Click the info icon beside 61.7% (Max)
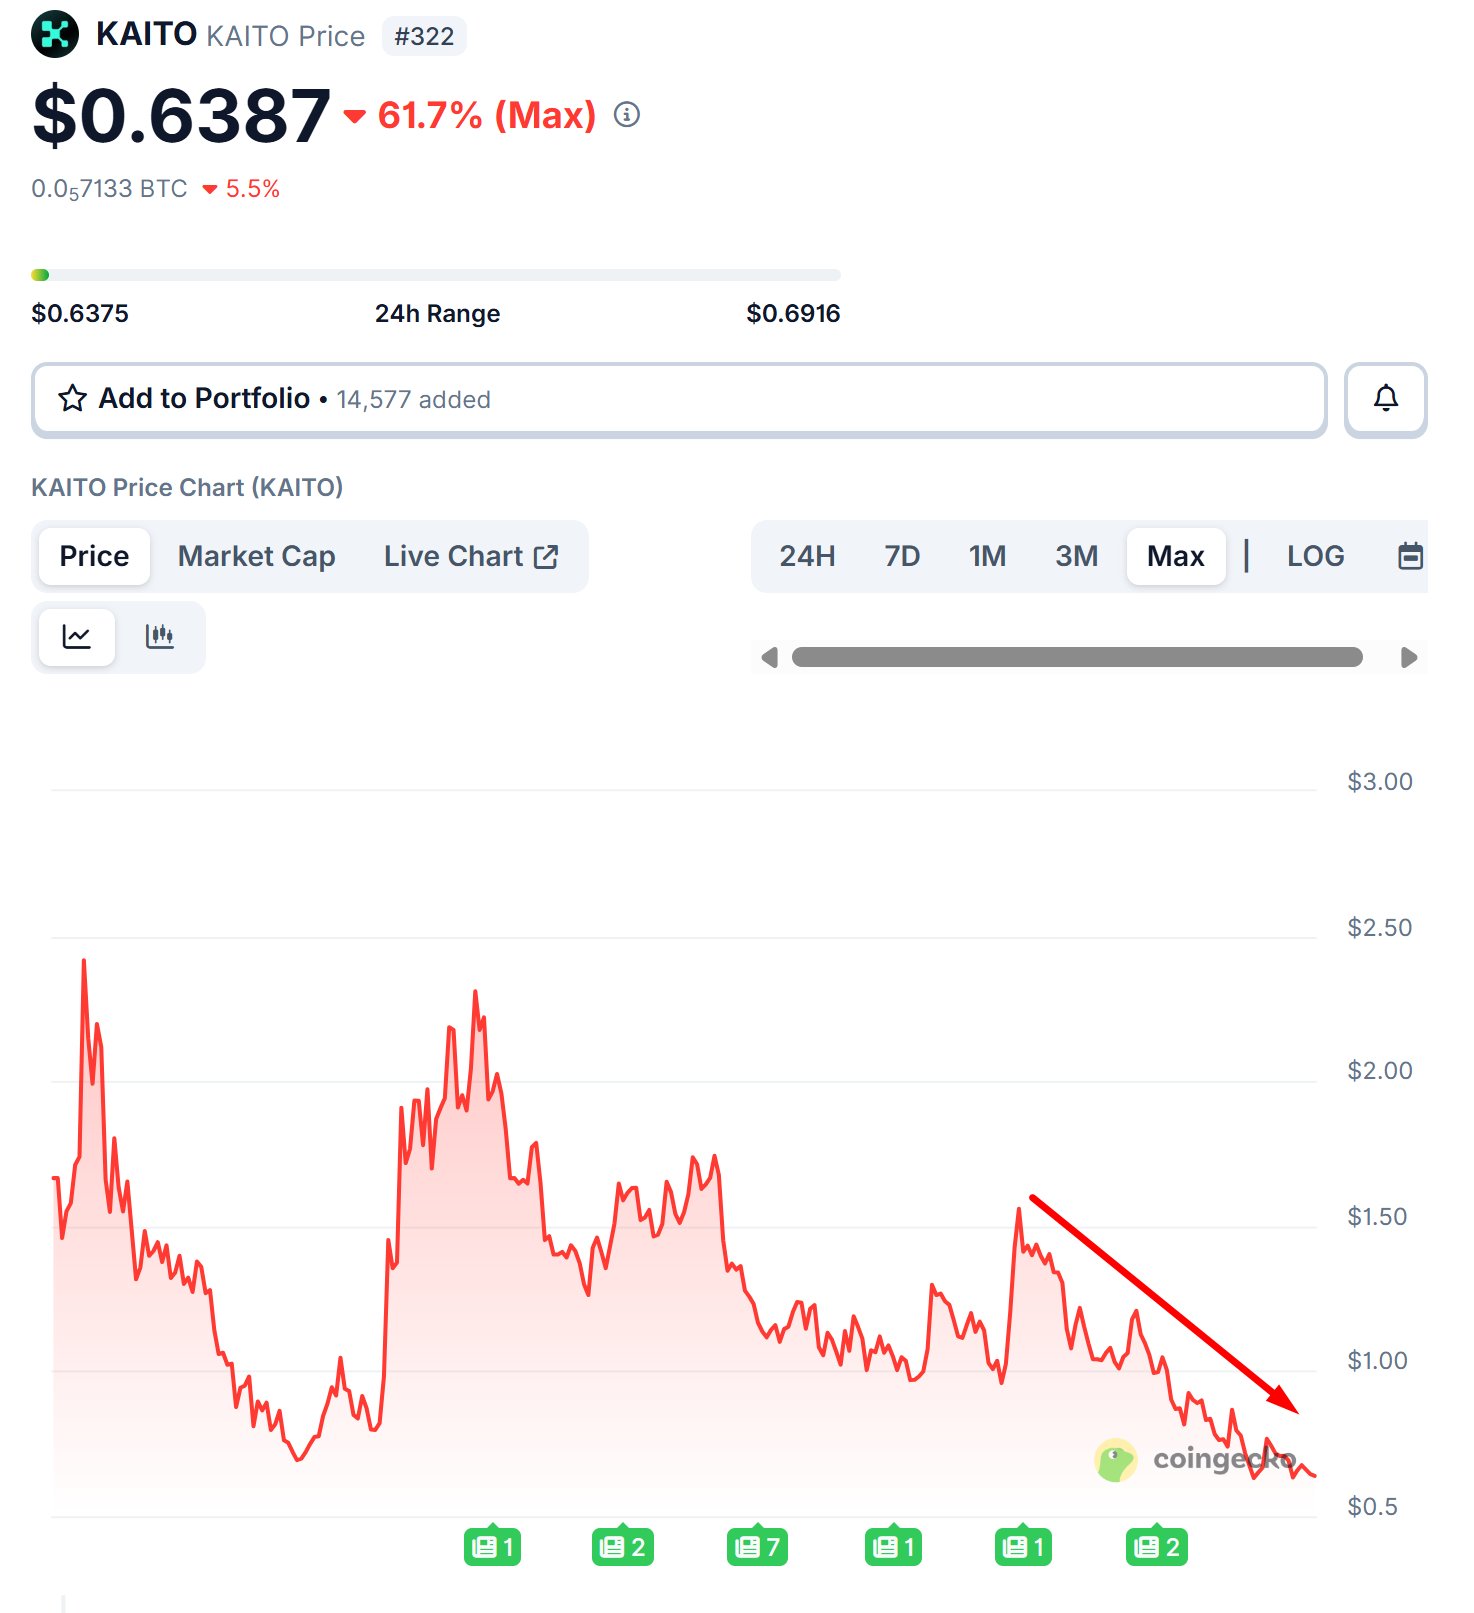This screenshot has height=1613, width=1474. pyautogui.click(x=627, y=115)
